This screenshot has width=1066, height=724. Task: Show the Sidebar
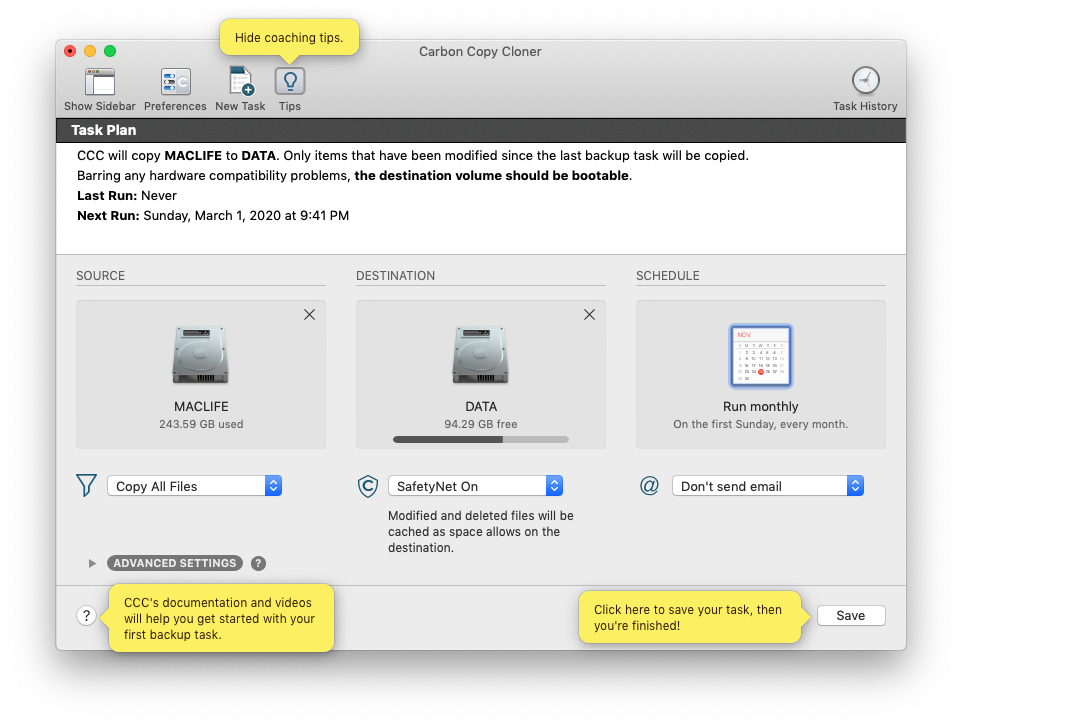click(99, 85)
